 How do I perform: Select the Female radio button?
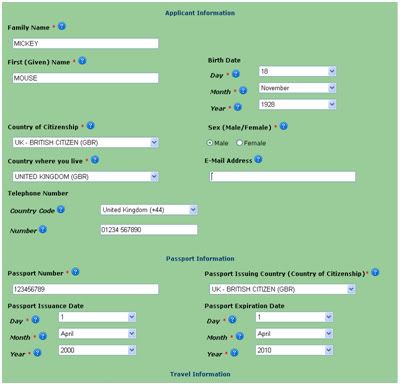tap(239, 143)
